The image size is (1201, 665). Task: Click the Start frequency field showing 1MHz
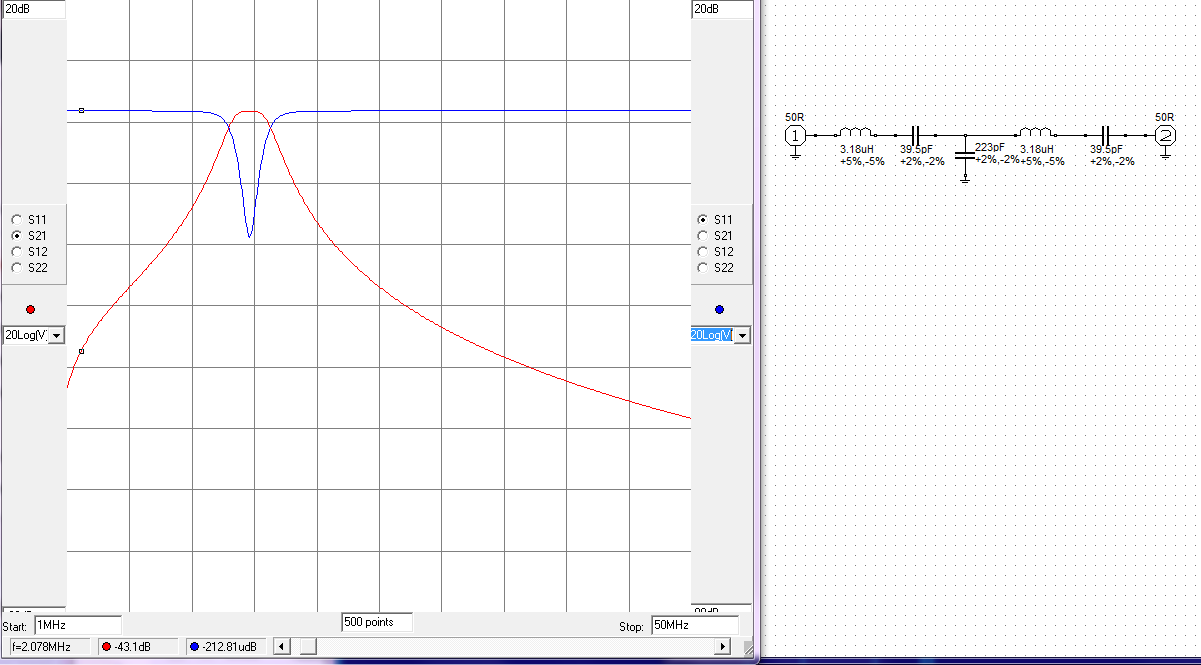(77, 625)
